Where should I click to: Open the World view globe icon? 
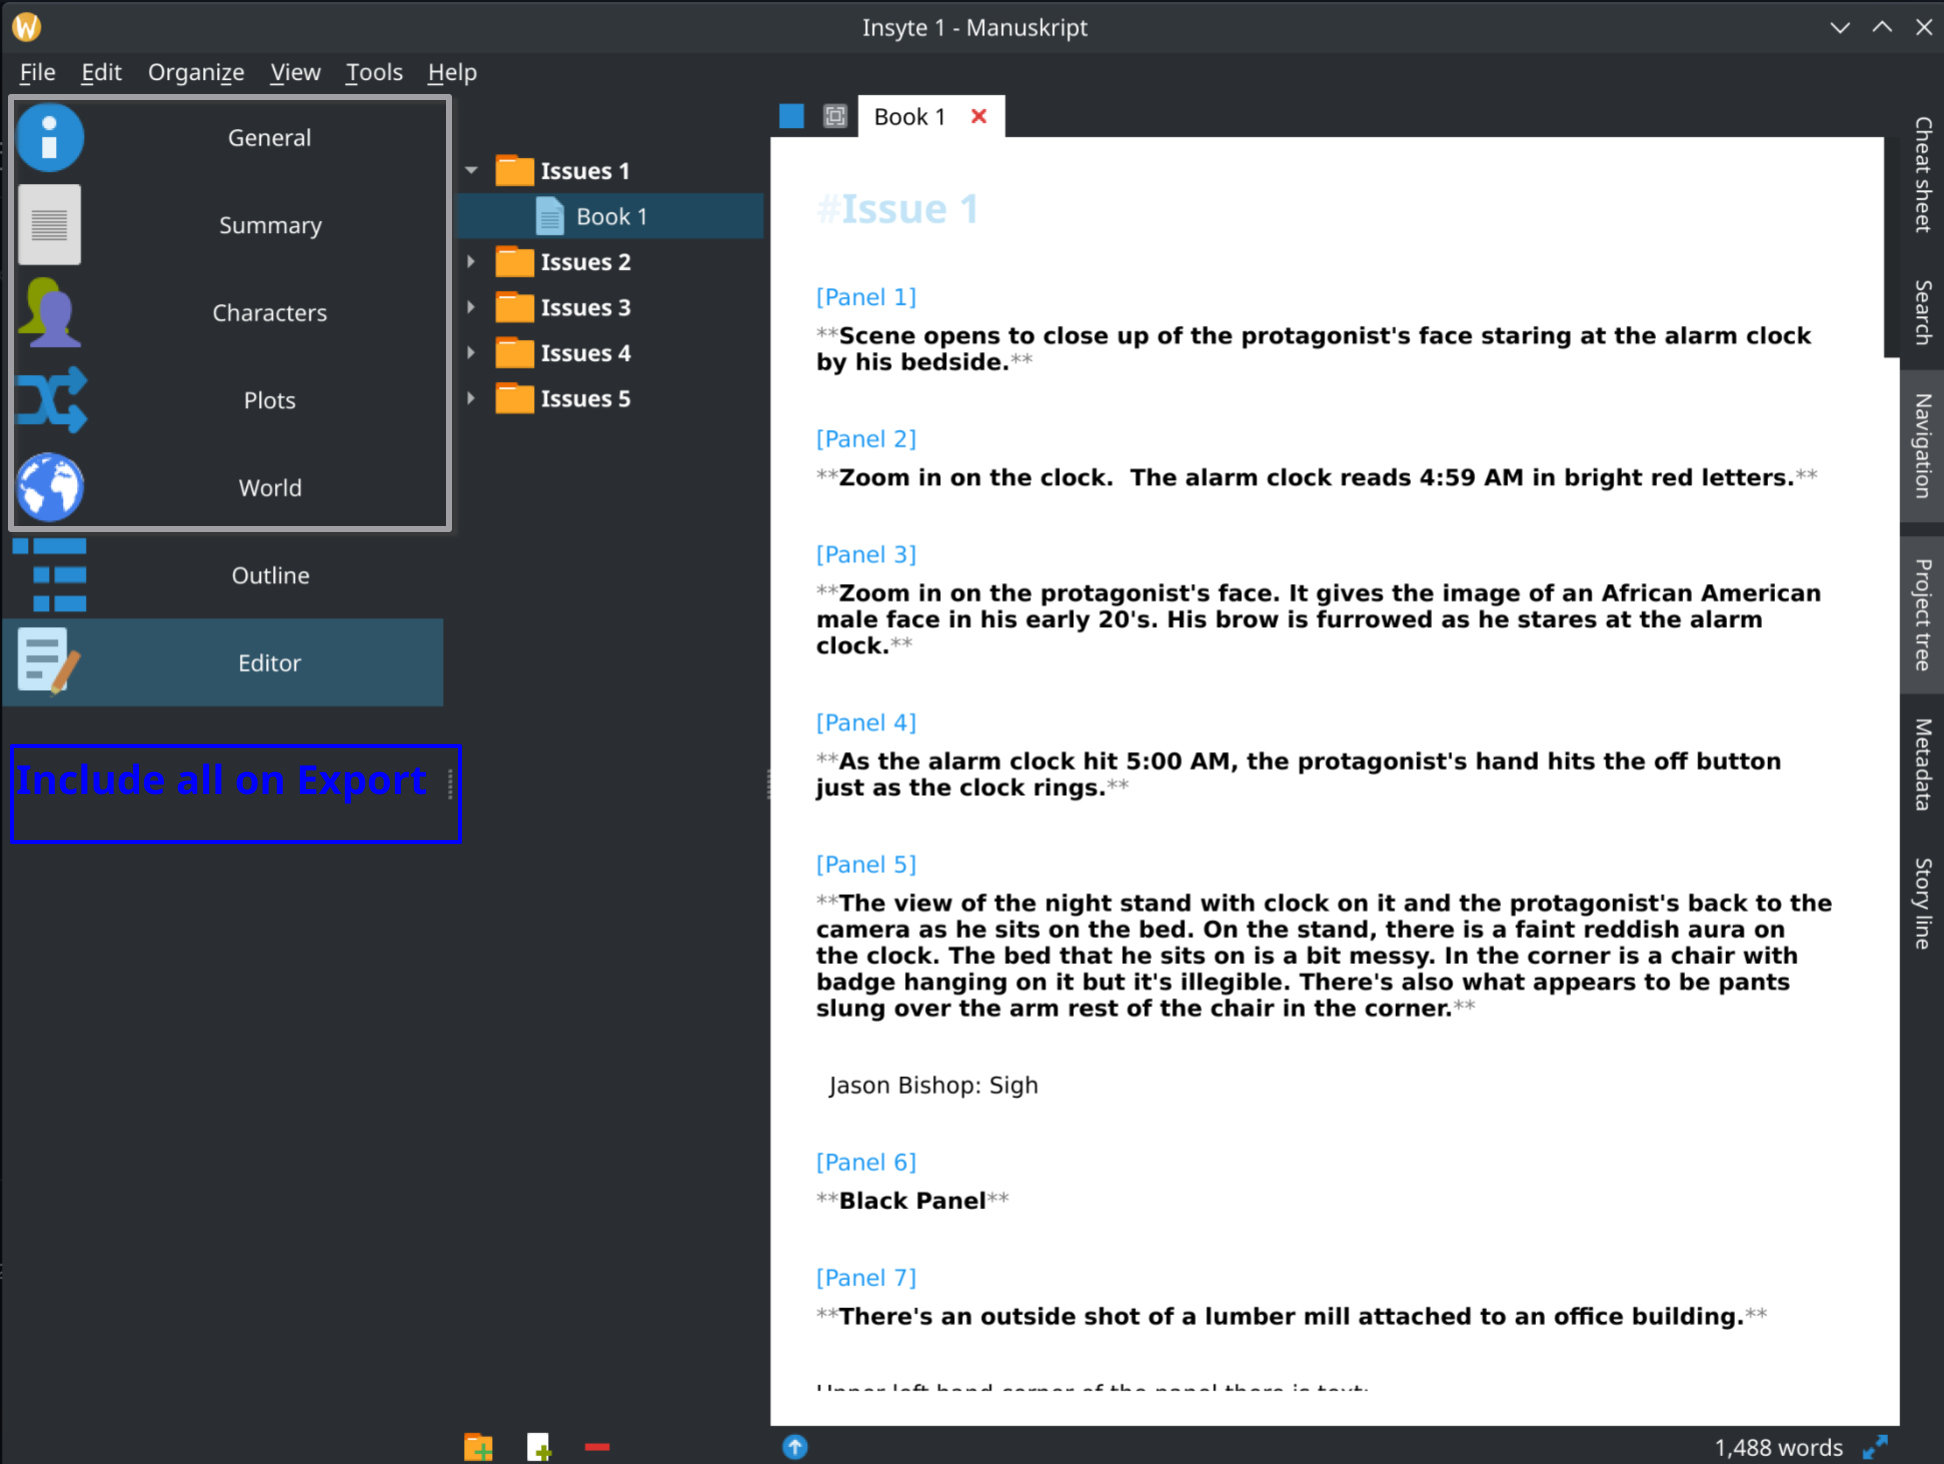tap(50, 487)
